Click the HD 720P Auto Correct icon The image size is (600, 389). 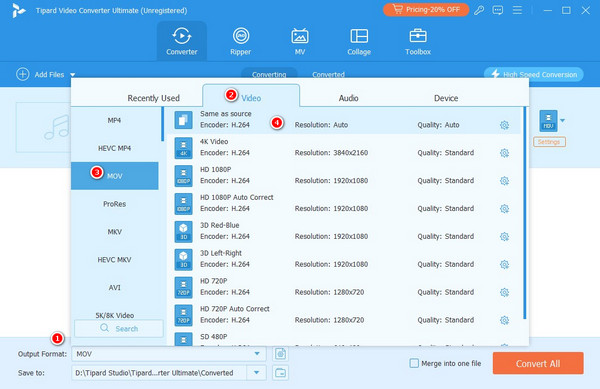[183, 316]
